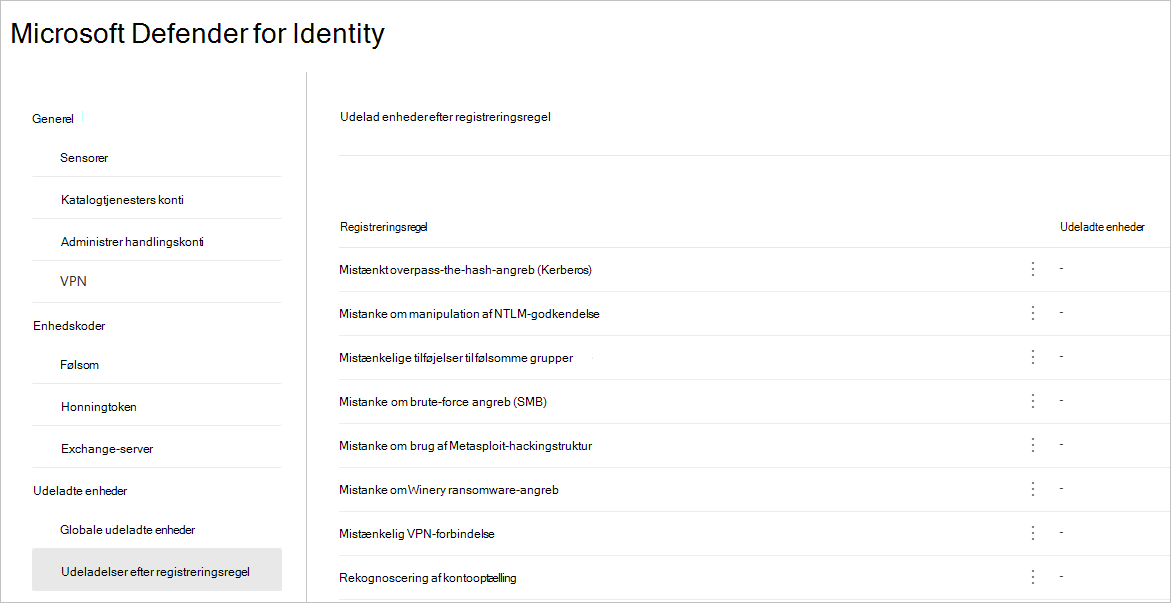Select the Følsom entity tag page
This screenshot has height=603, width=1171.
pyautogui.click(x=79, y=365)
